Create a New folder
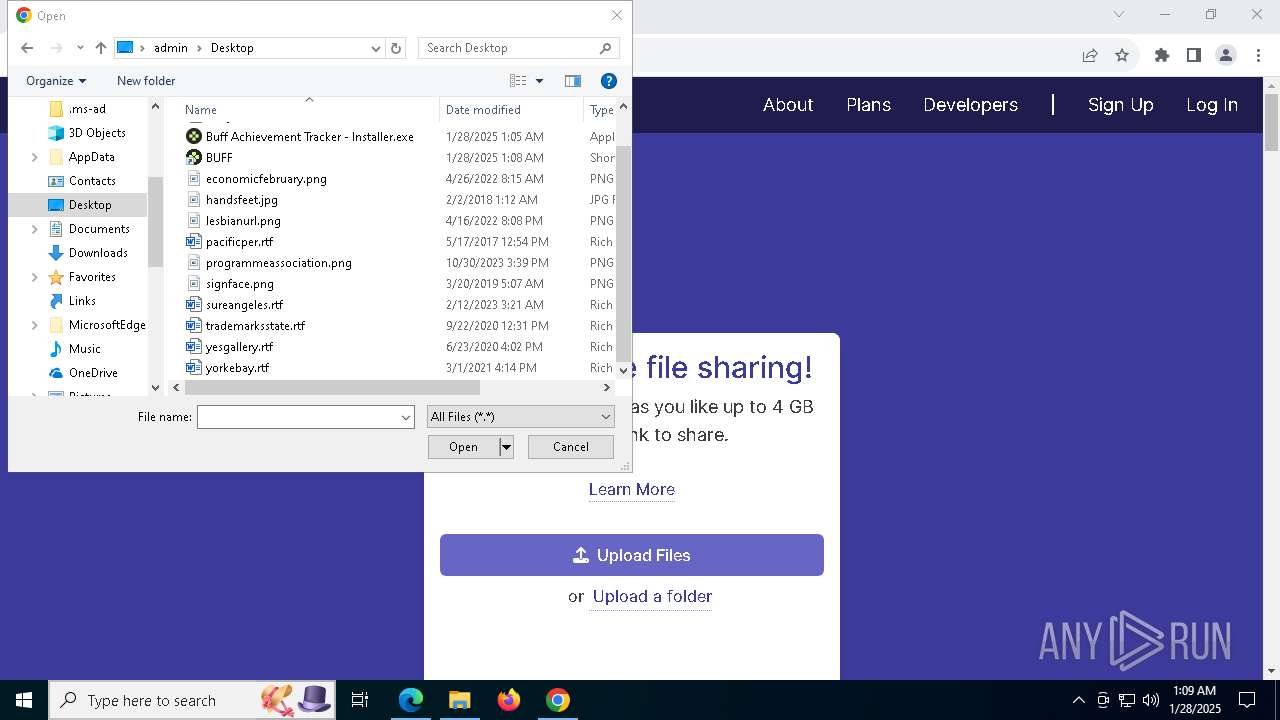The width and height of the screenshot is (1280, 720). pyautogui.click(x=146, y=81)
